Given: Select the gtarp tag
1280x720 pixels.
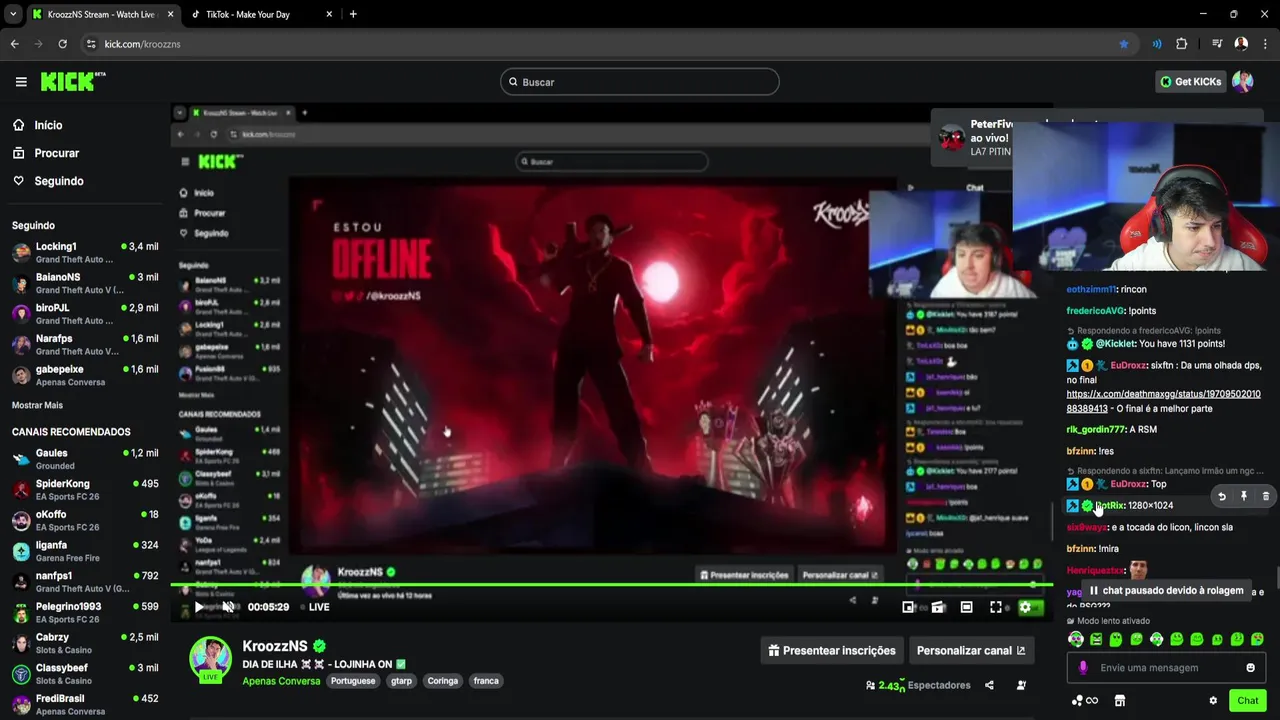Looking at the screenshot, I should coord(401,681).
